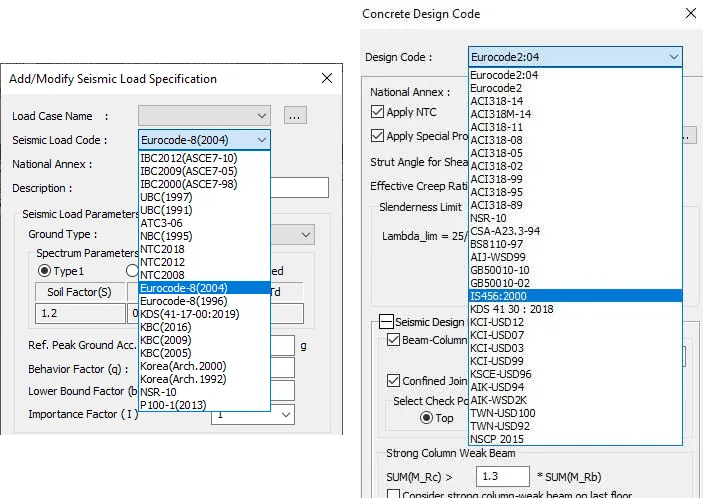Select KBC(2016) seismic code
Image resolution: width=703 pixels, height=498 pixels.
click(x=204, y=327)
